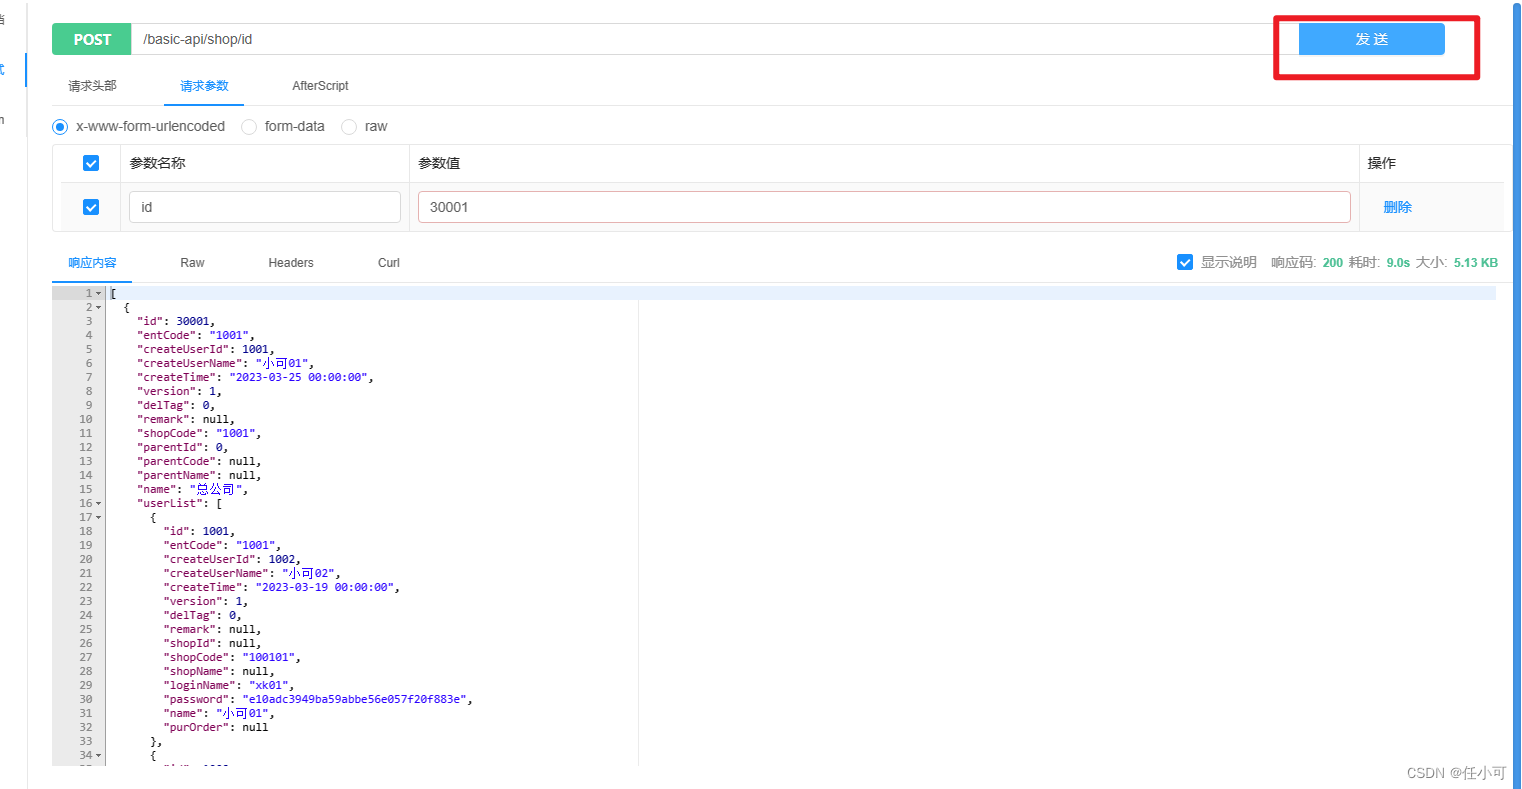Open the AfterScript tab
1522x789 pixels.
[x=320, y=86]
